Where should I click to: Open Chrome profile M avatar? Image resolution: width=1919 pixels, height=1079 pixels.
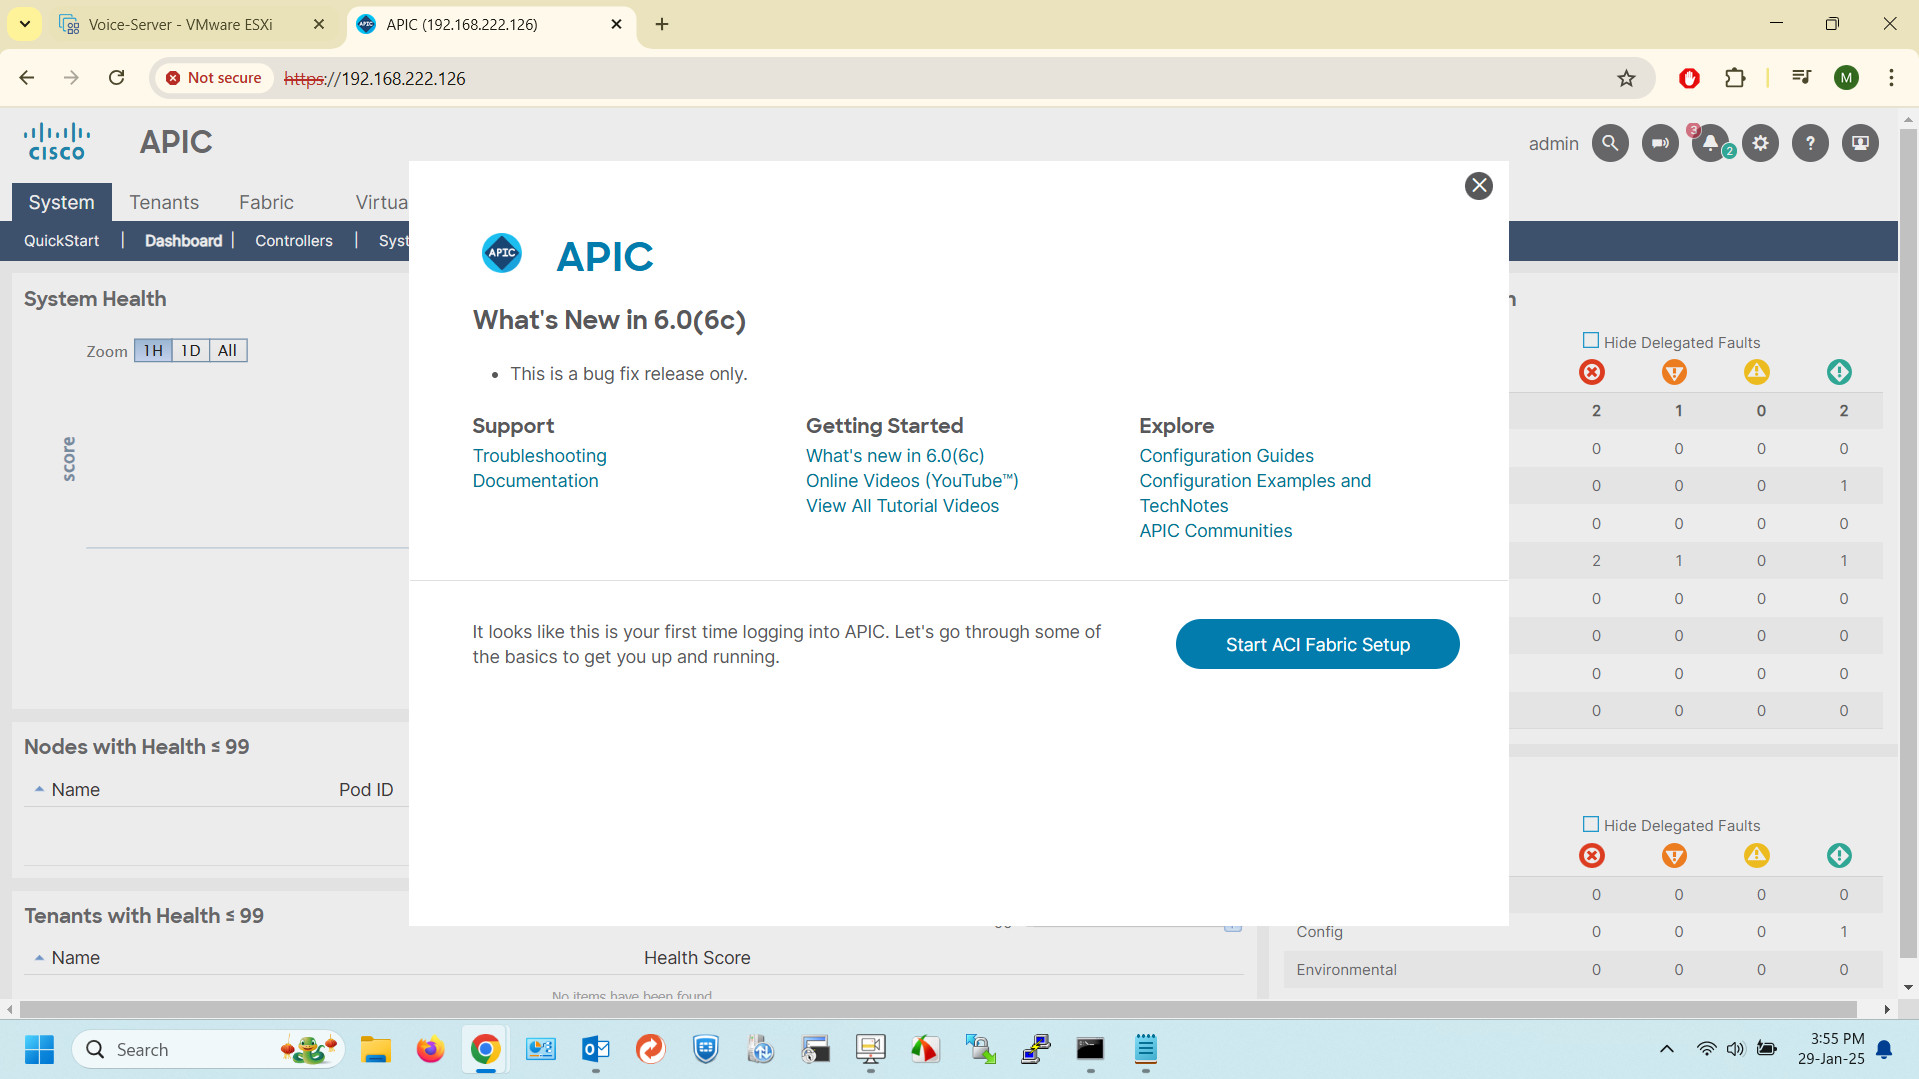coord(1846,78)
